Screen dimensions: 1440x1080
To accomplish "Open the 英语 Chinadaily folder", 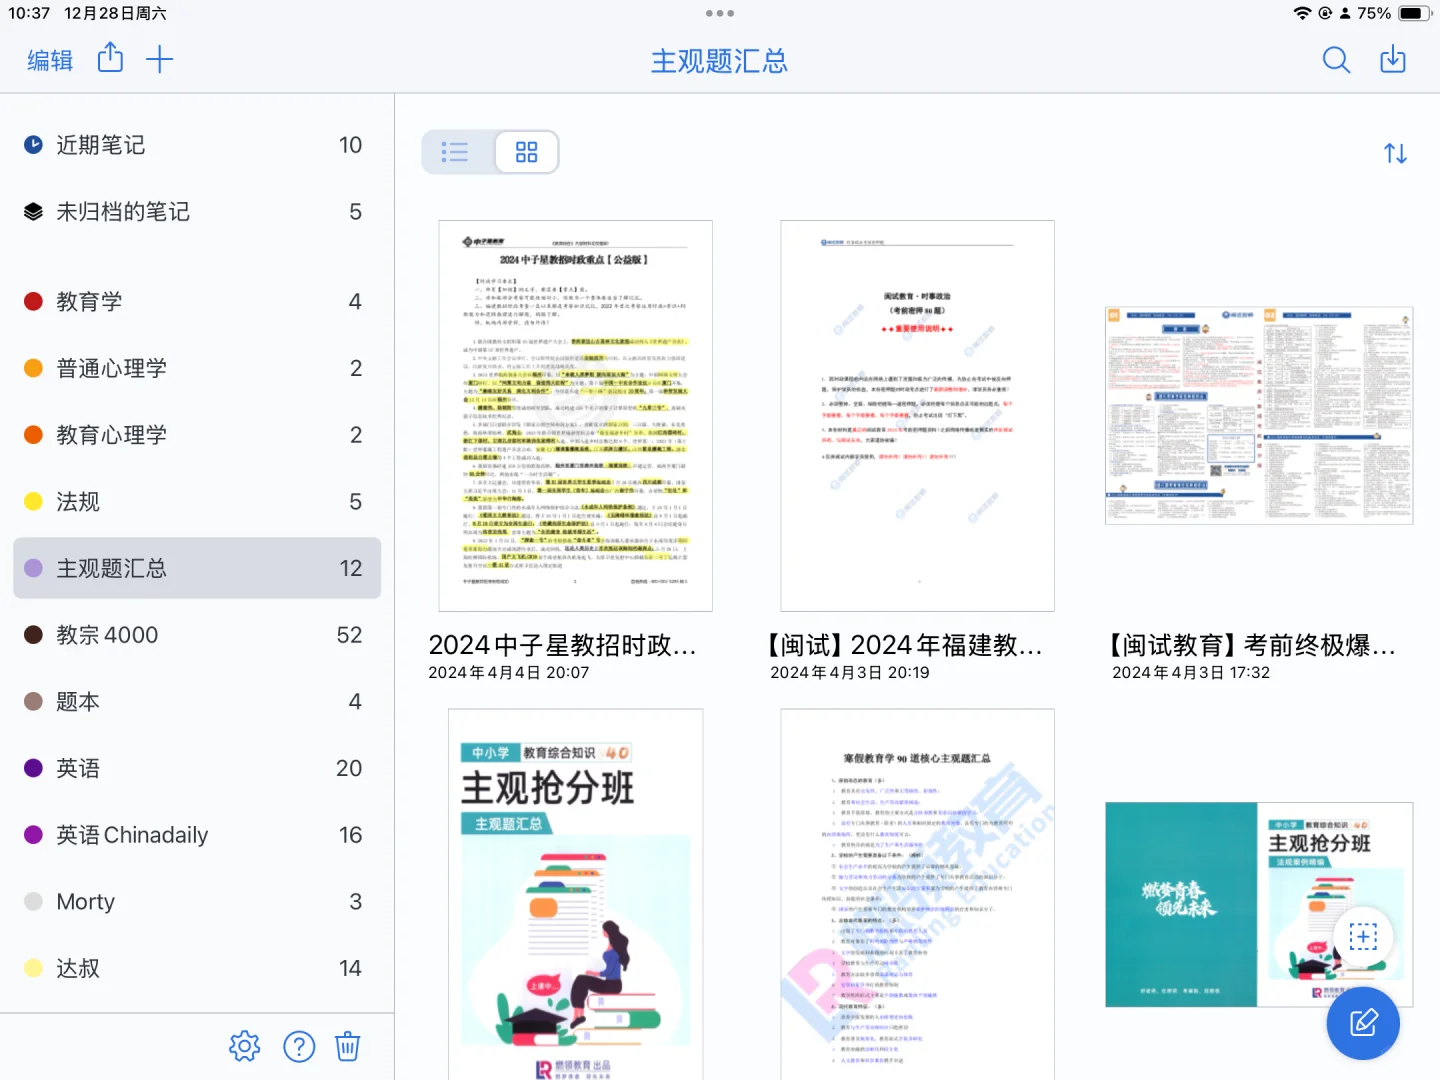I will click(131, 834).
